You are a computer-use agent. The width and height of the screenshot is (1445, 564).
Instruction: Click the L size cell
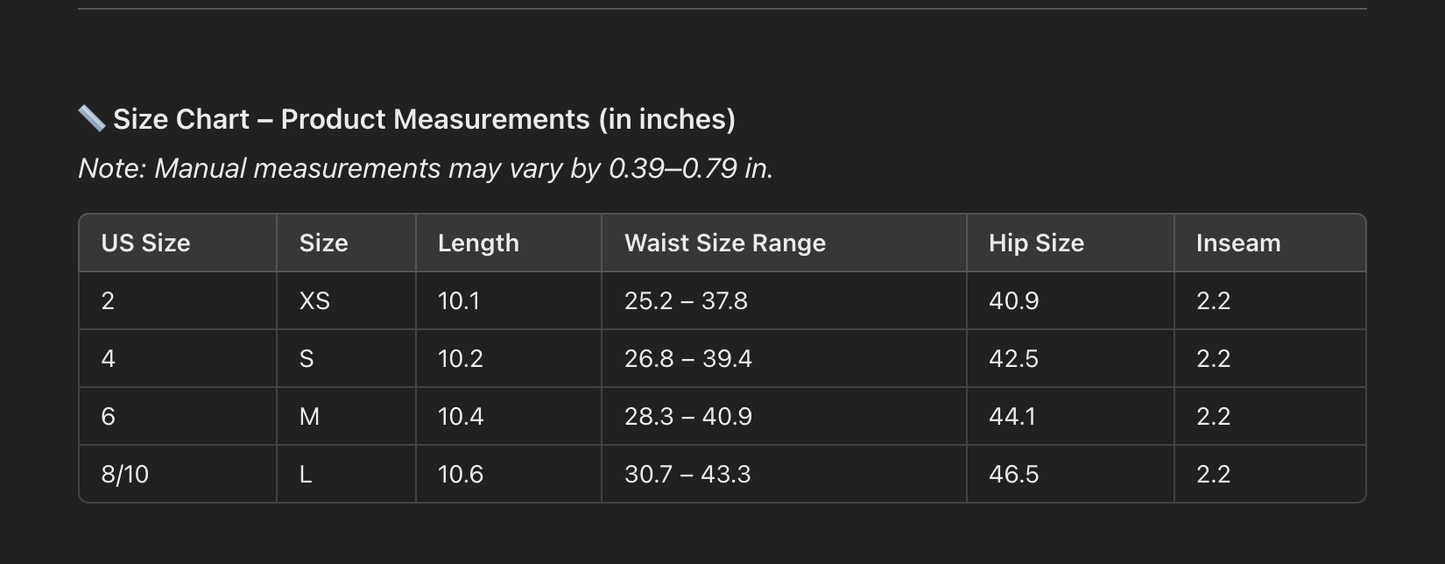(306, 474)
